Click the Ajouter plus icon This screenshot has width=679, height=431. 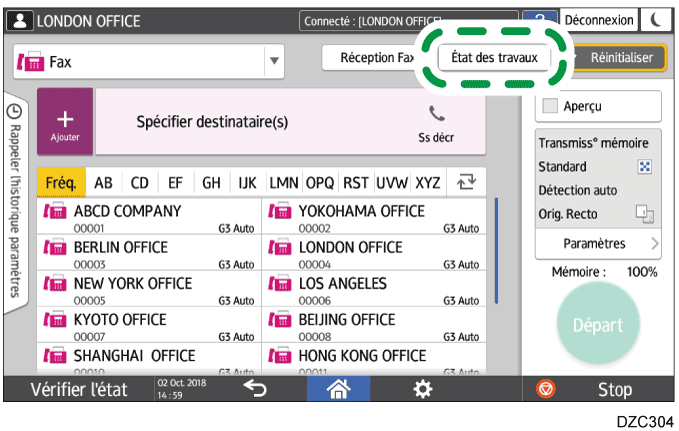pyautogui.click(x=65, y=121)
